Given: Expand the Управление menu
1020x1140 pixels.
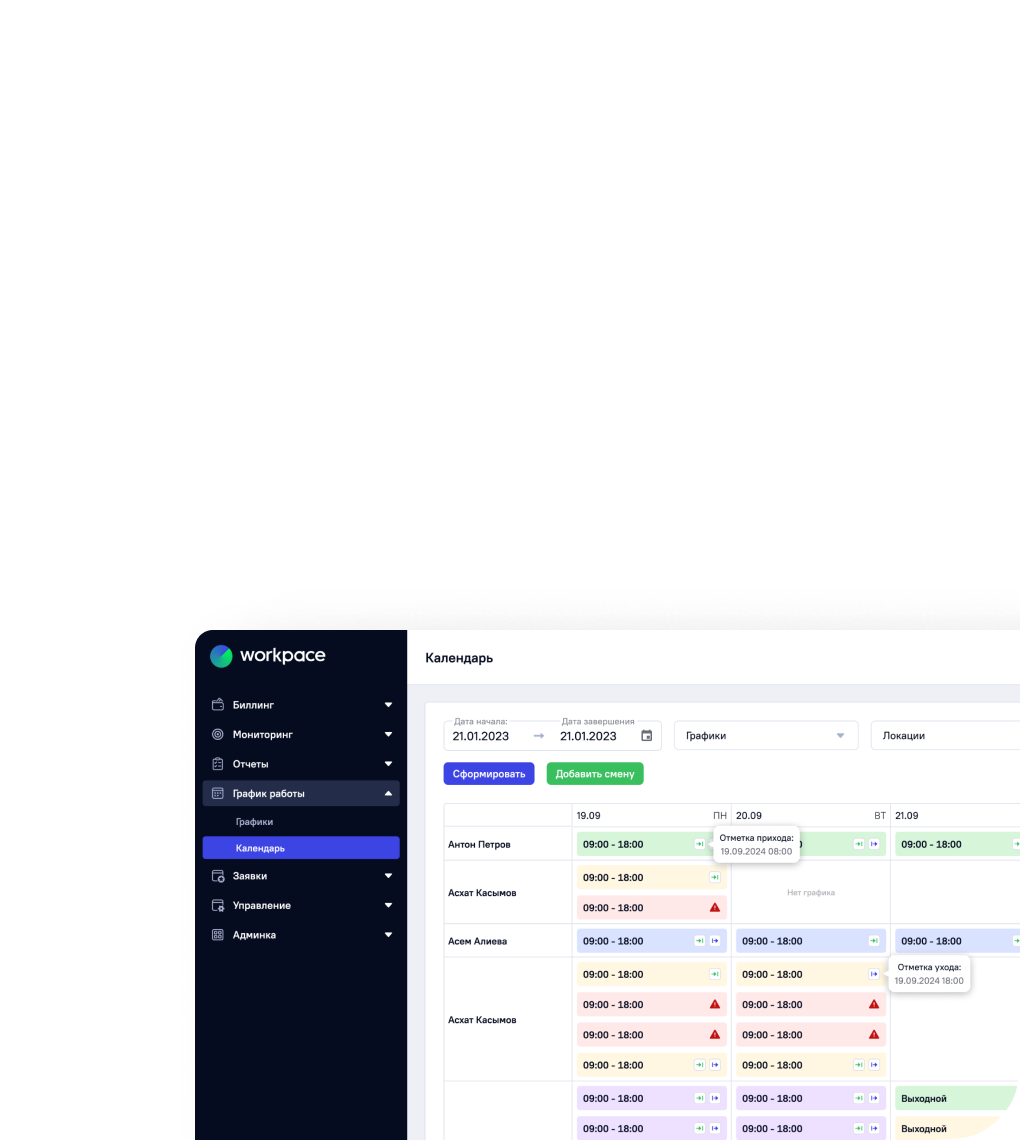Looking at the screenshot, I should tap(388, 906).
